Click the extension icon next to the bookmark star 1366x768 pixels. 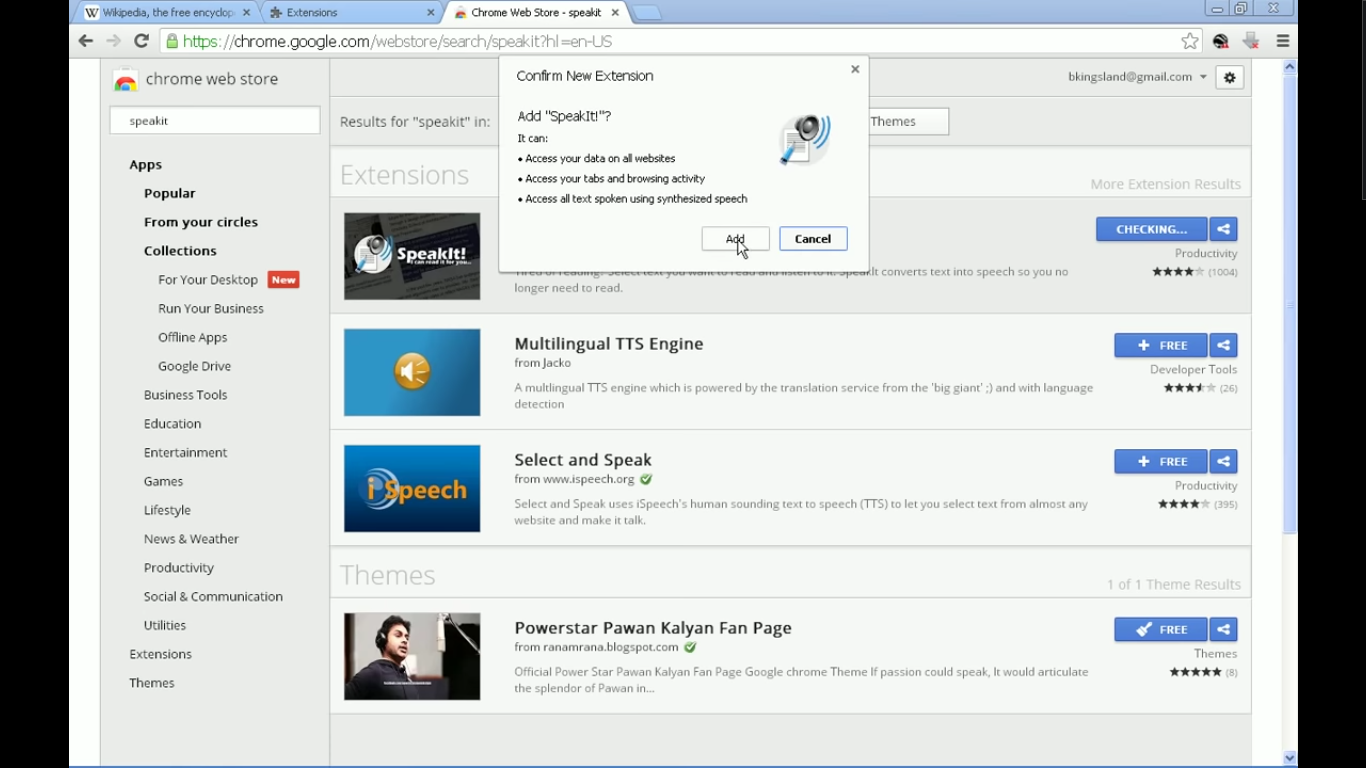click(x=1221, y=41)
